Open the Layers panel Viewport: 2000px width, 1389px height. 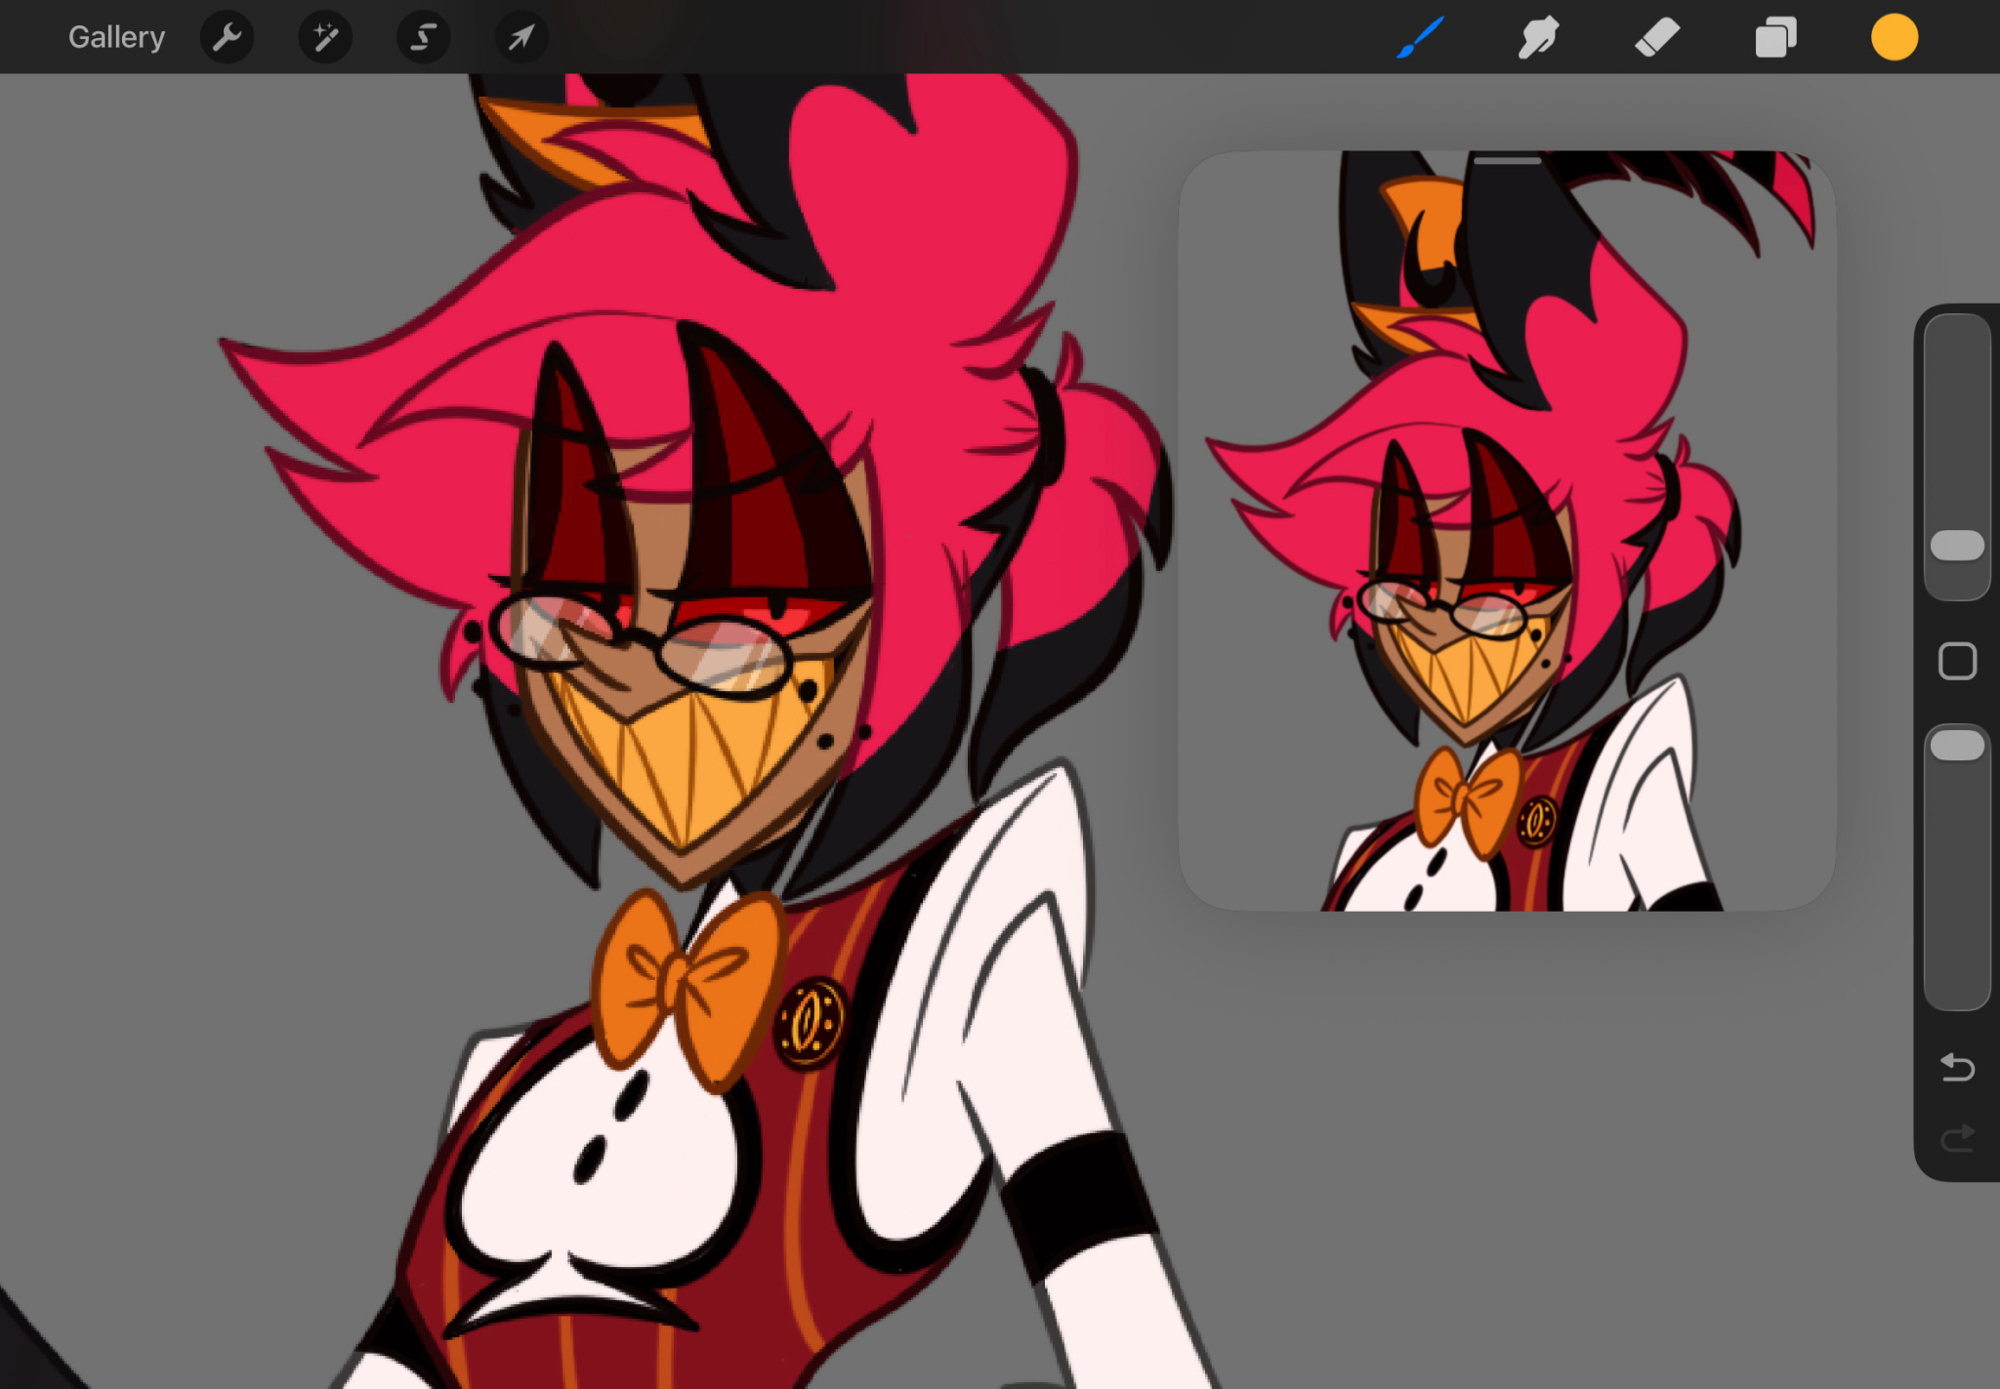pyautogui.click(x=1775, y=38)
